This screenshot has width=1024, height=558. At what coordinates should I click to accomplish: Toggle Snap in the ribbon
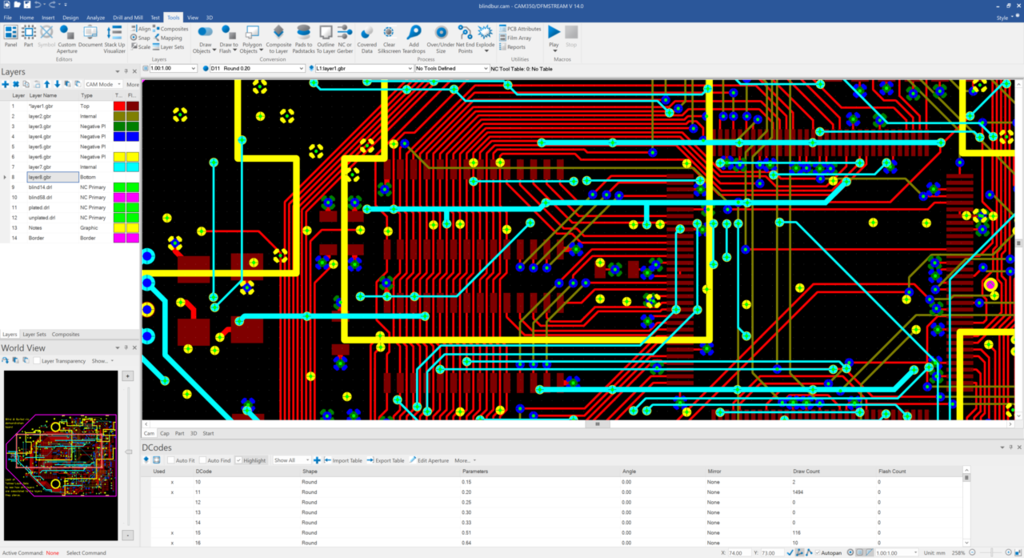click(140, 38)
